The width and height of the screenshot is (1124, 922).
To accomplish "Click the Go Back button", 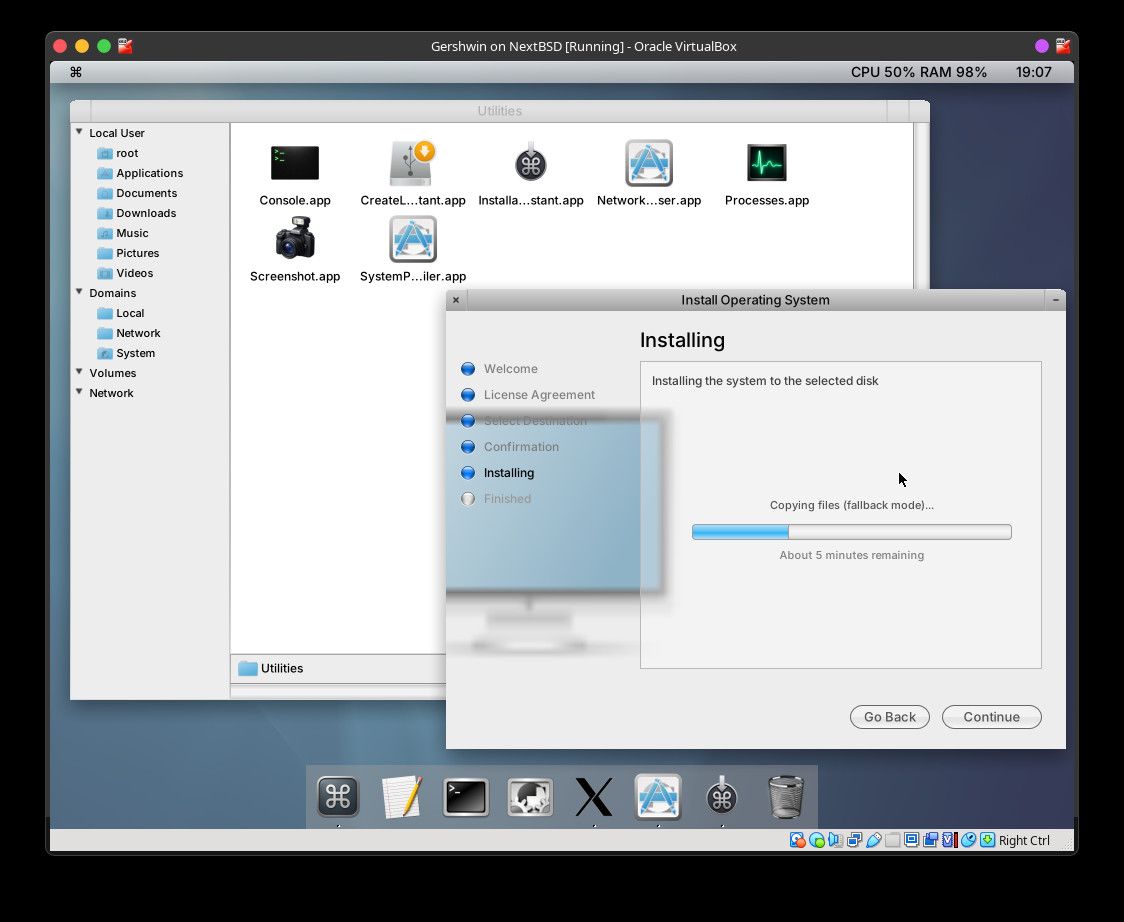I will [x=890, y=717].
